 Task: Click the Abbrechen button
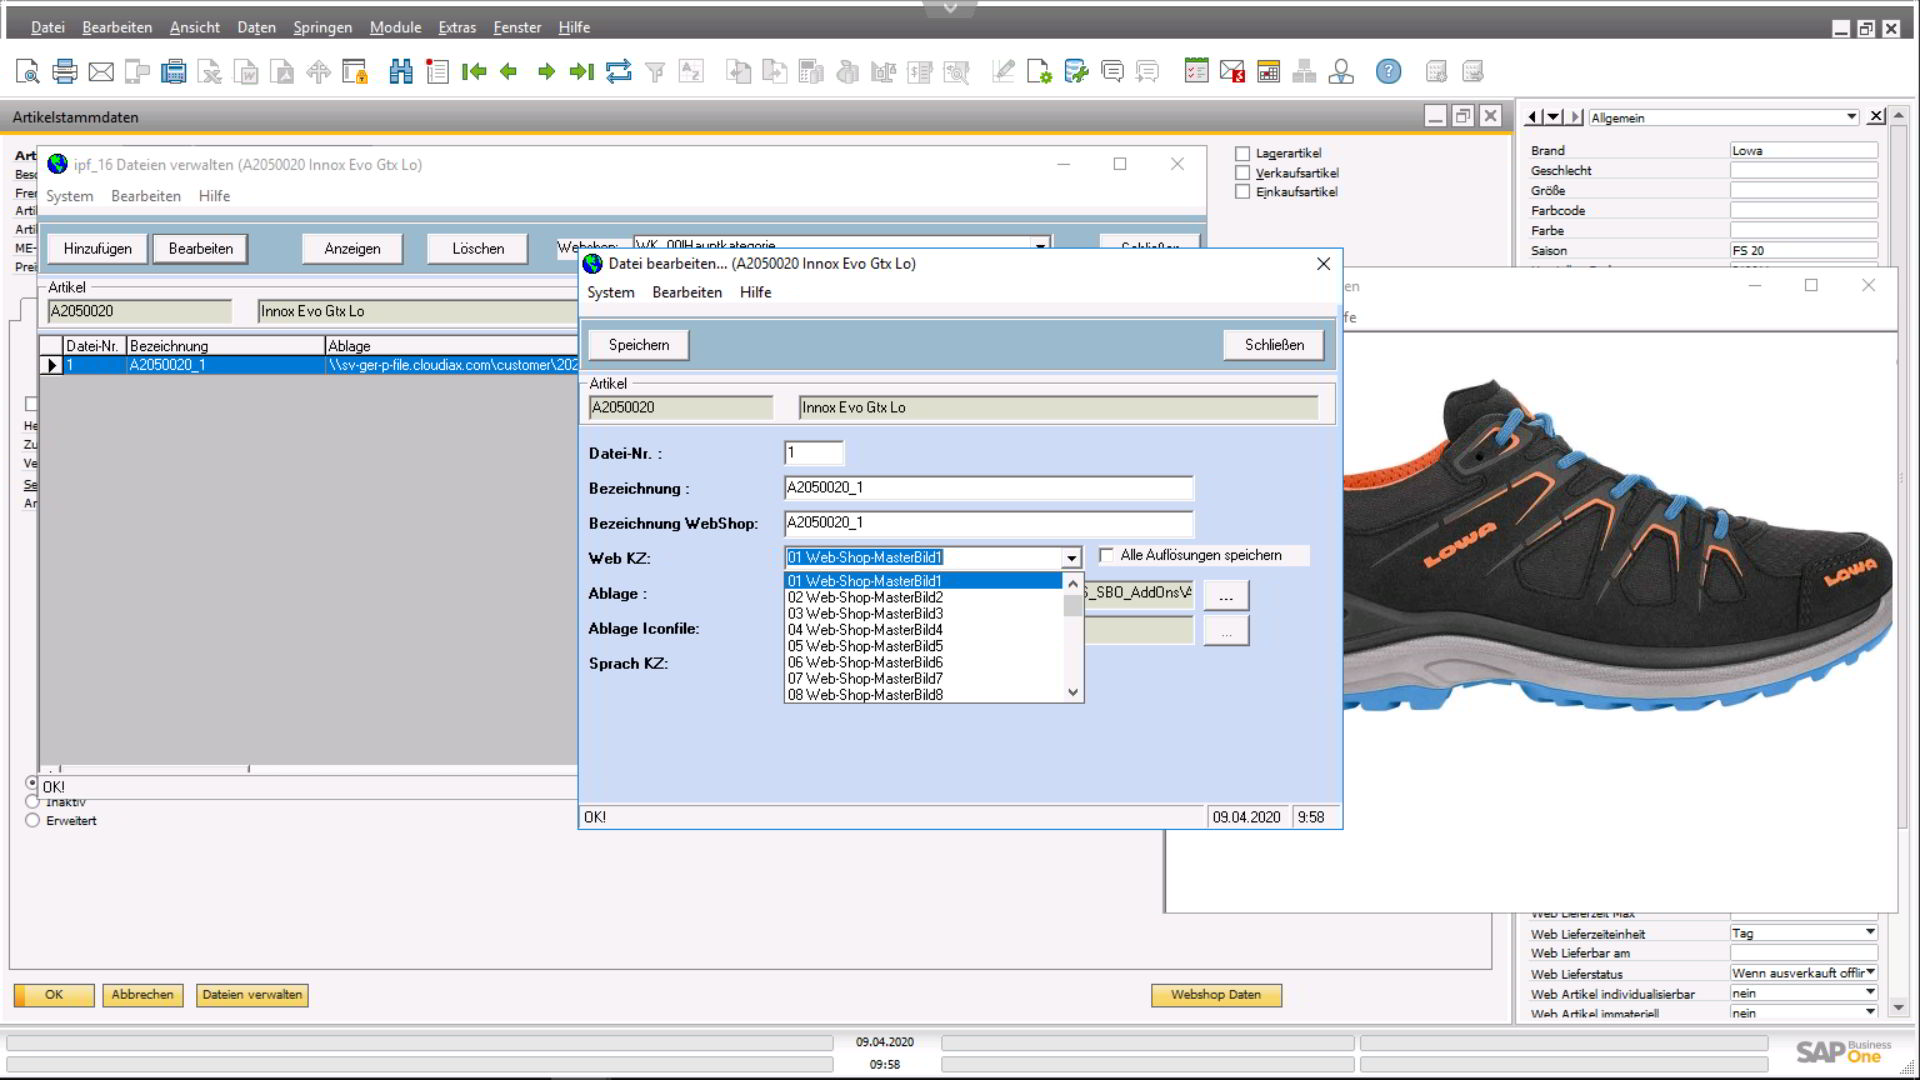coord(142,995)
